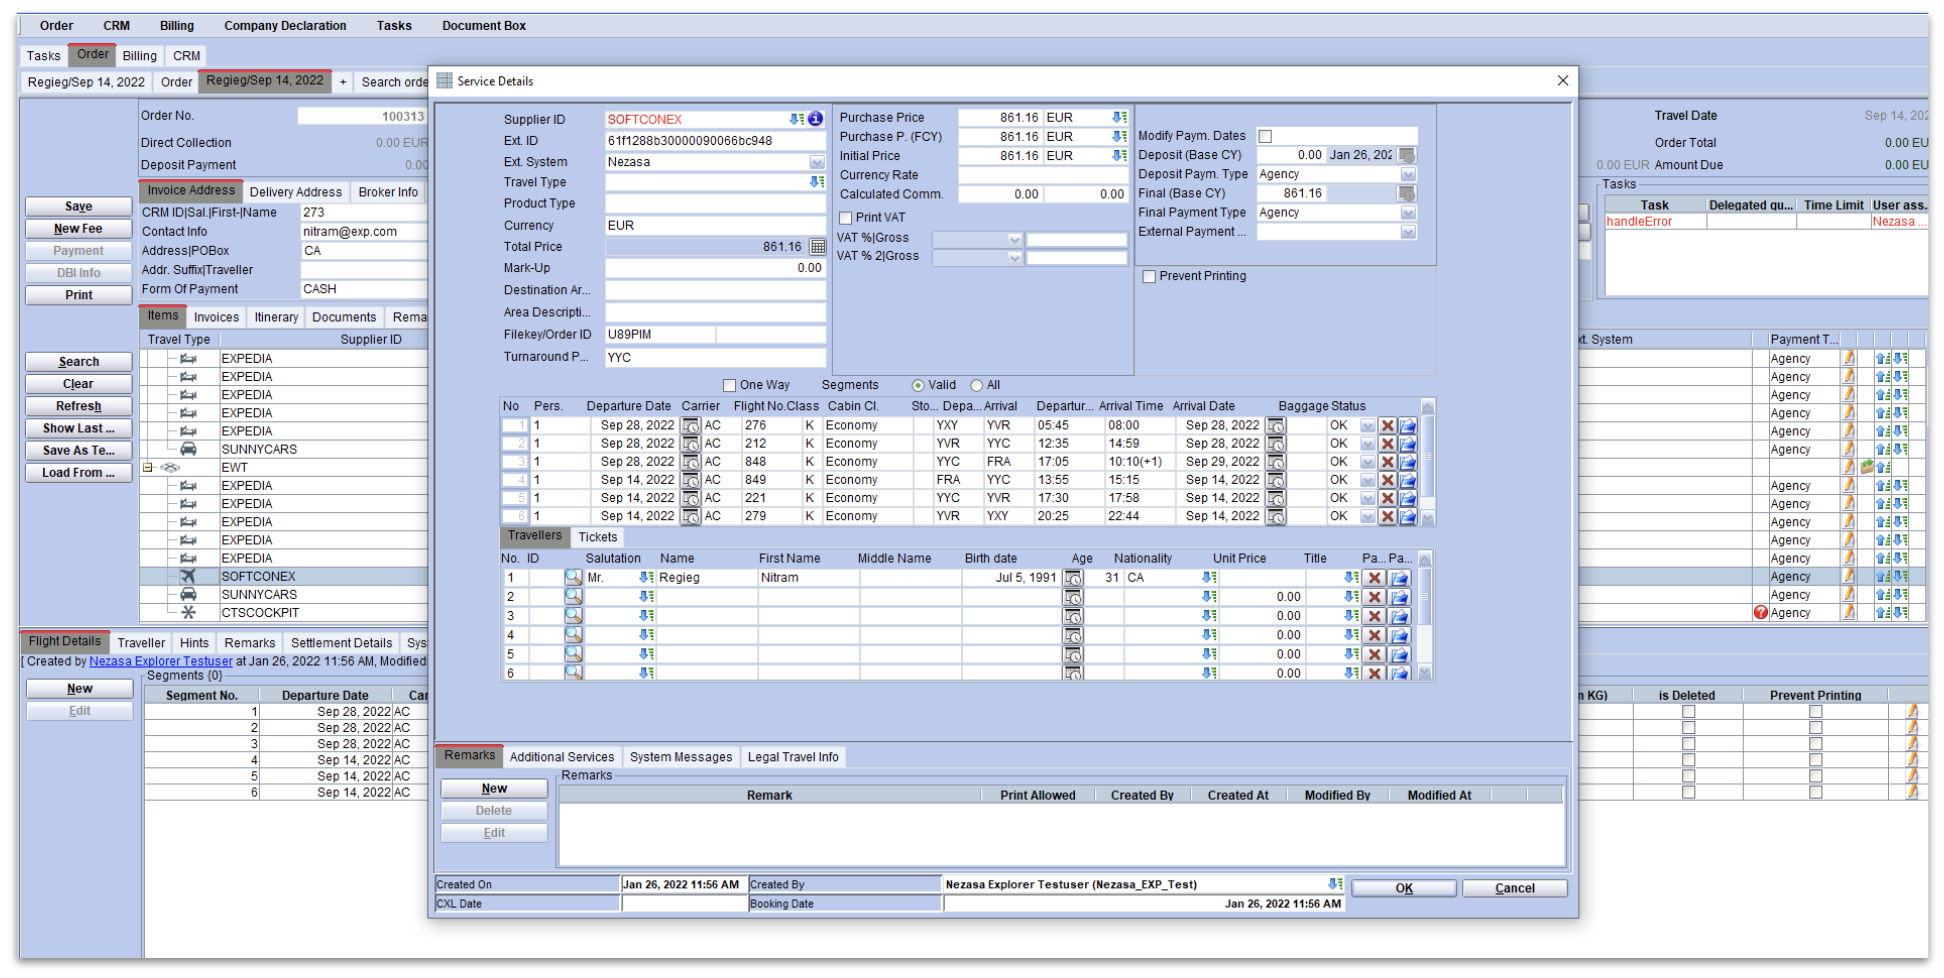Image resolution: width=1944 pixels, height=978 pixels.
Task: Collapse the EWT tree node in items
Action: point(148,468)
